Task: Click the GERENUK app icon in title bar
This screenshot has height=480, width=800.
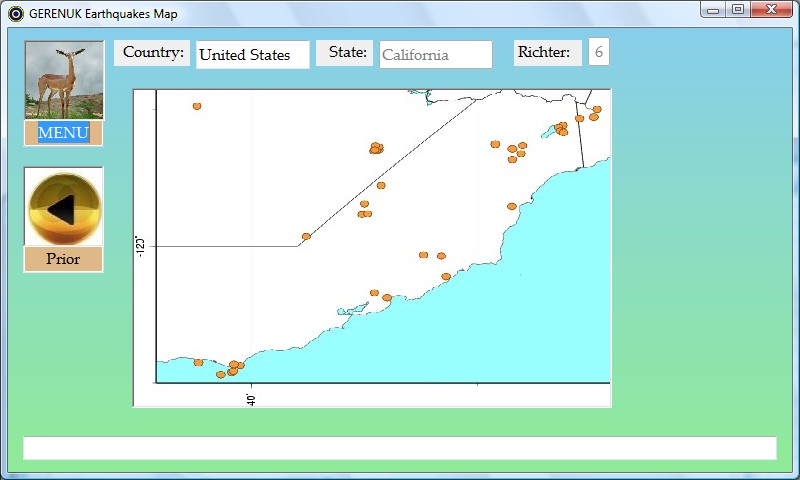Action: pyautogui.click(x=15, y=13)
